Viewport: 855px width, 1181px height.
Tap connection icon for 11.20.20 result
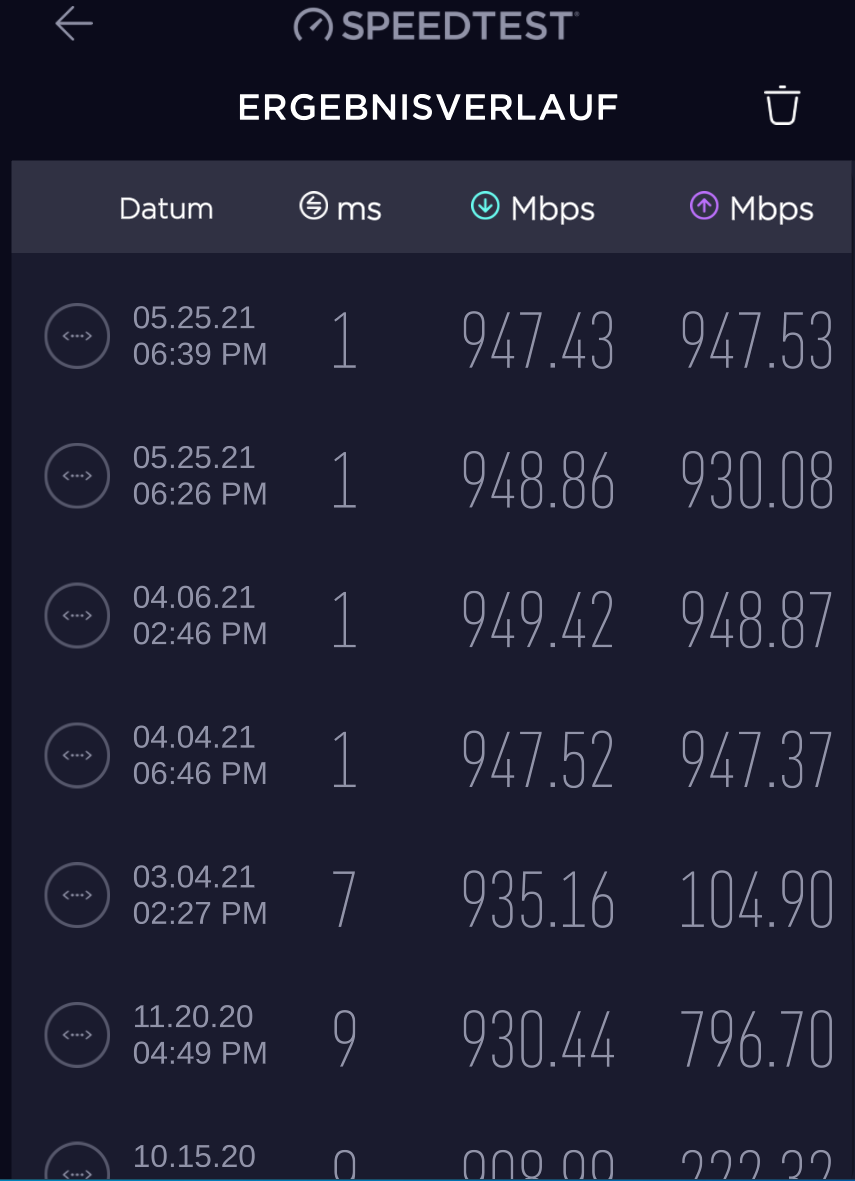pos(77,1035)
